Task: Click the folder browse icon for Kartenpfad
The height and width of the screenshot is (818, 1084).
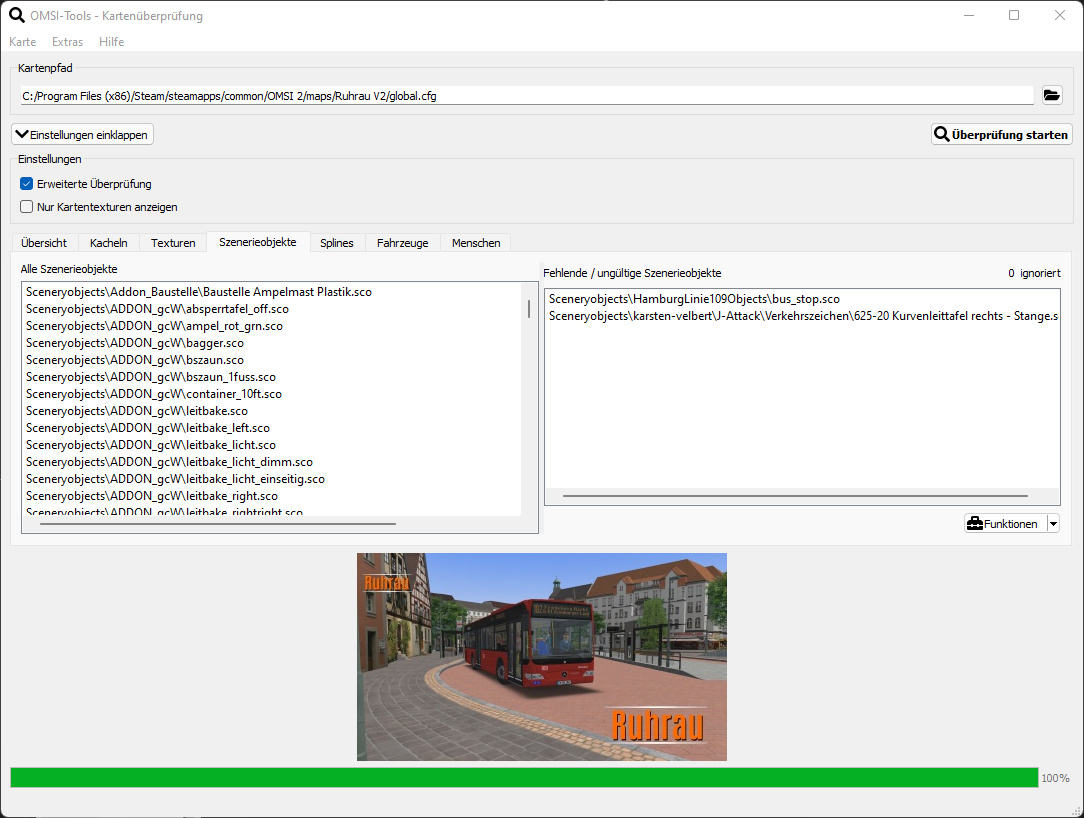Action: click(x=1051, y=95)
